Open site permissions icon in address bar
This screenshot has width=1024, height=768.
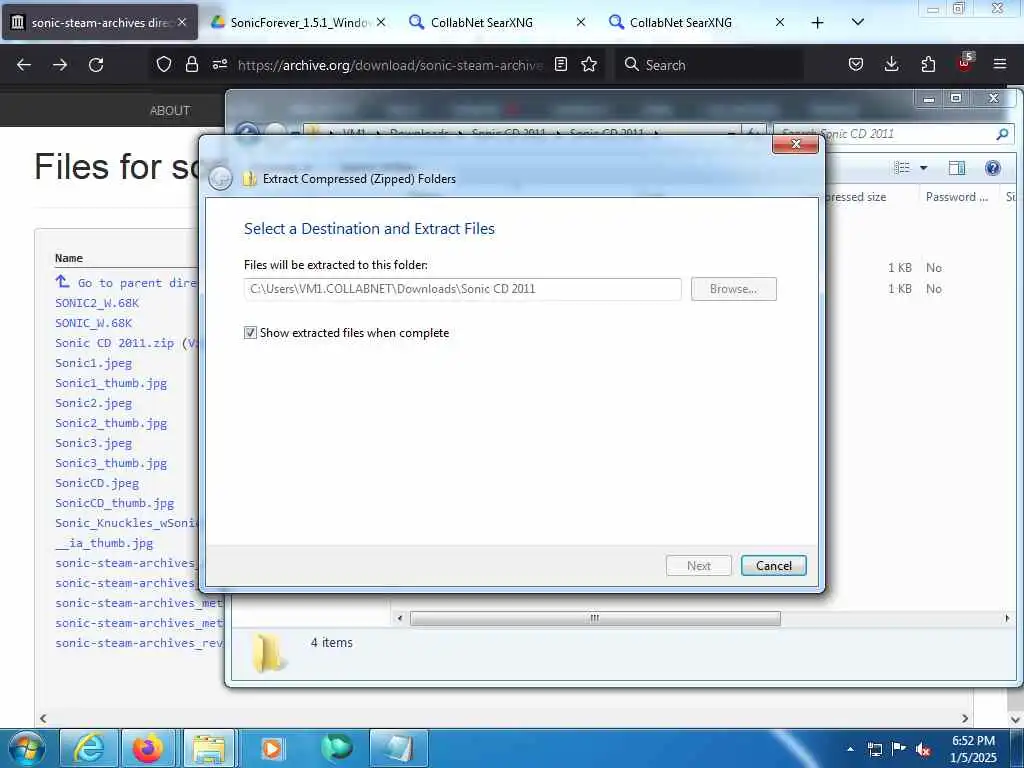[x=219, y=64]
